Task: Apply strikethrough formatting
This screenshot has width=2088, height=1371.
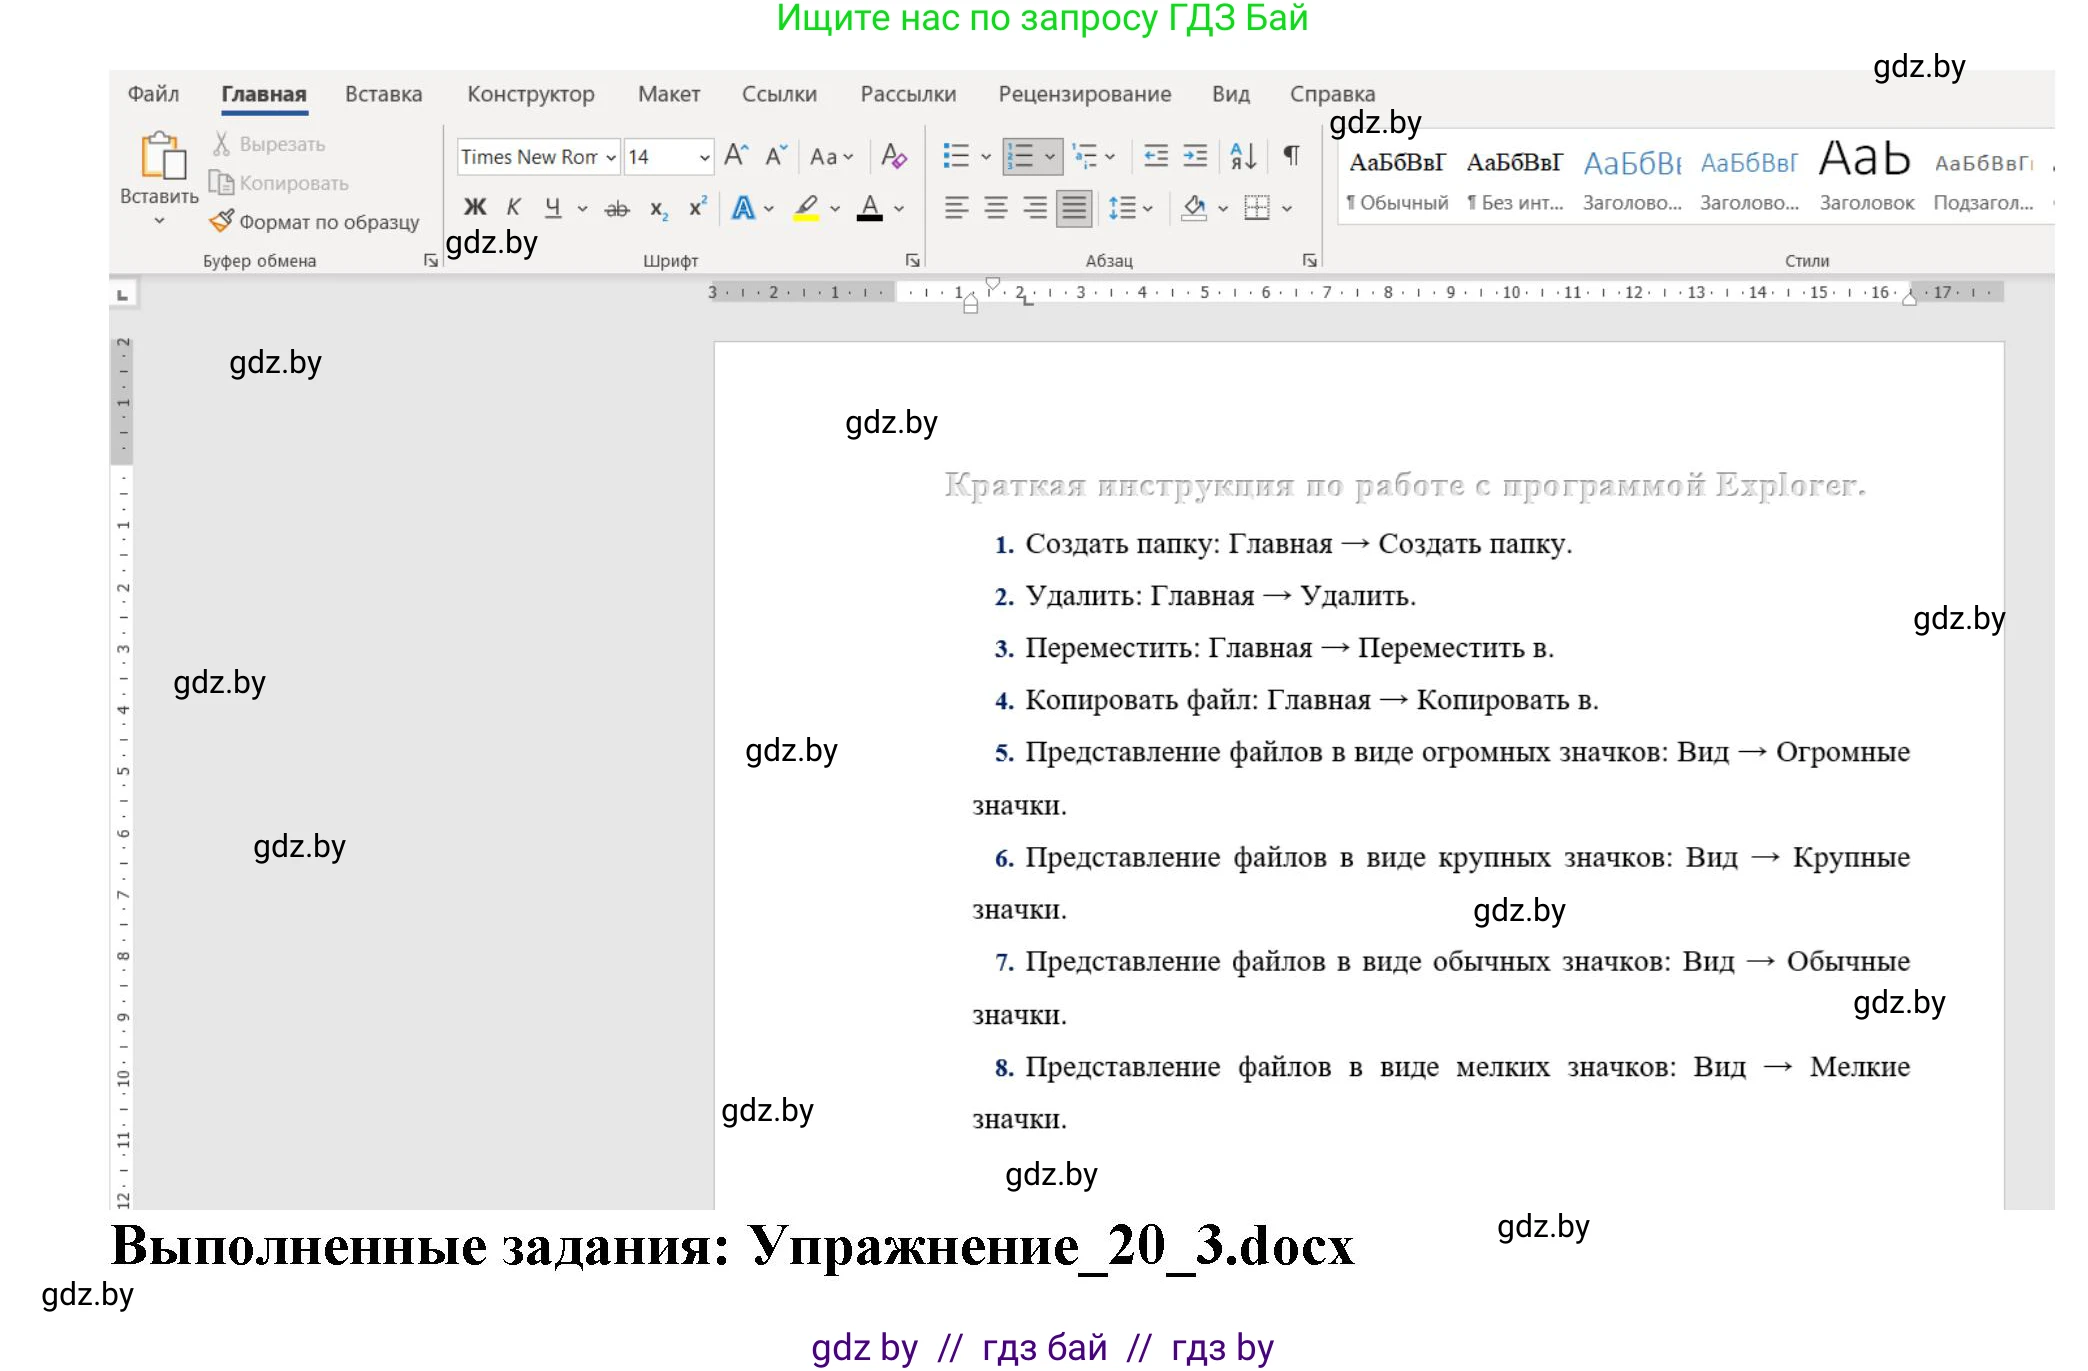Action: coord(617,207)
